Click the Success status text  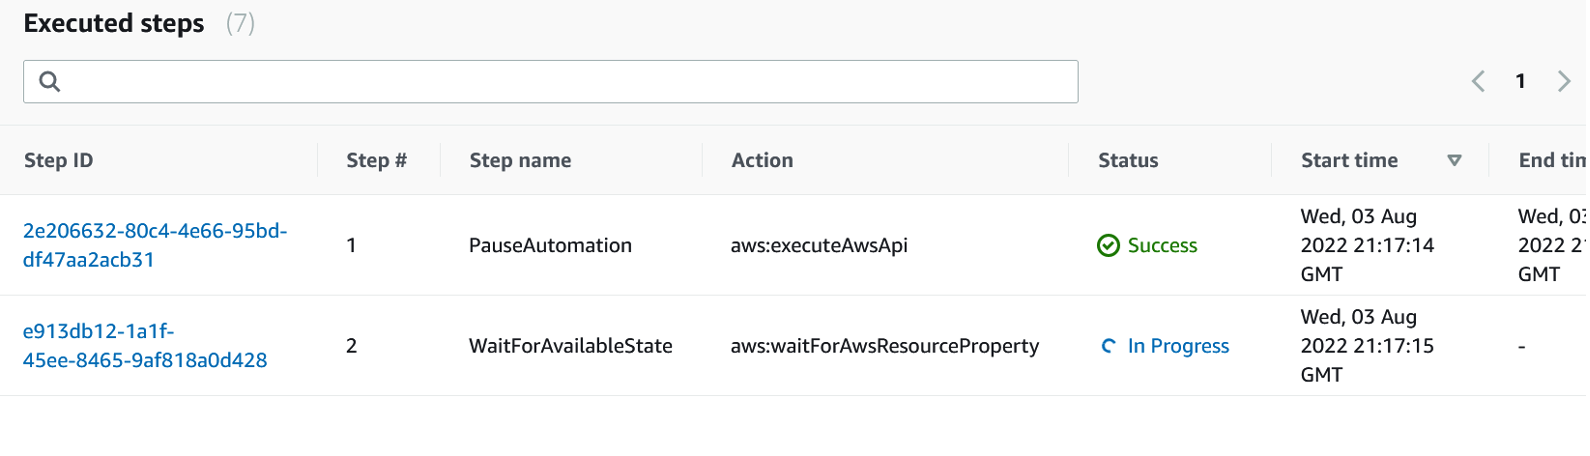[x=1162, y=246]
